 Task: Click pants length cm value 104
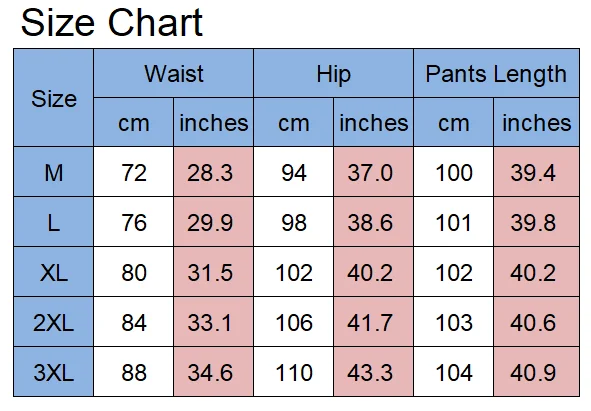(x=453, y=372)
